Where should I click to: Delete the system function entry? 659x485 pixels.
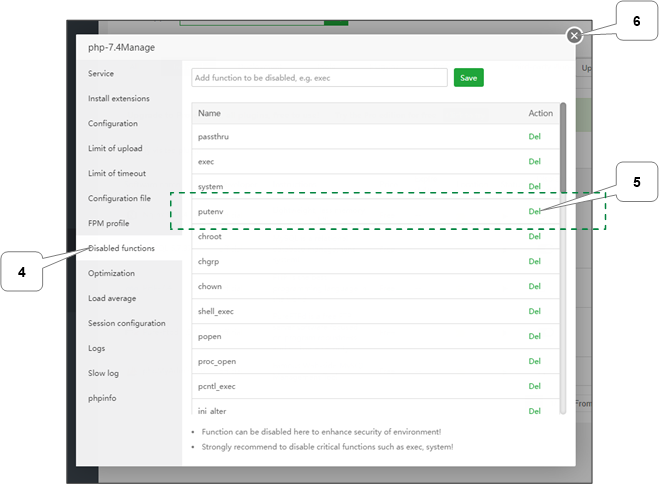534,186
